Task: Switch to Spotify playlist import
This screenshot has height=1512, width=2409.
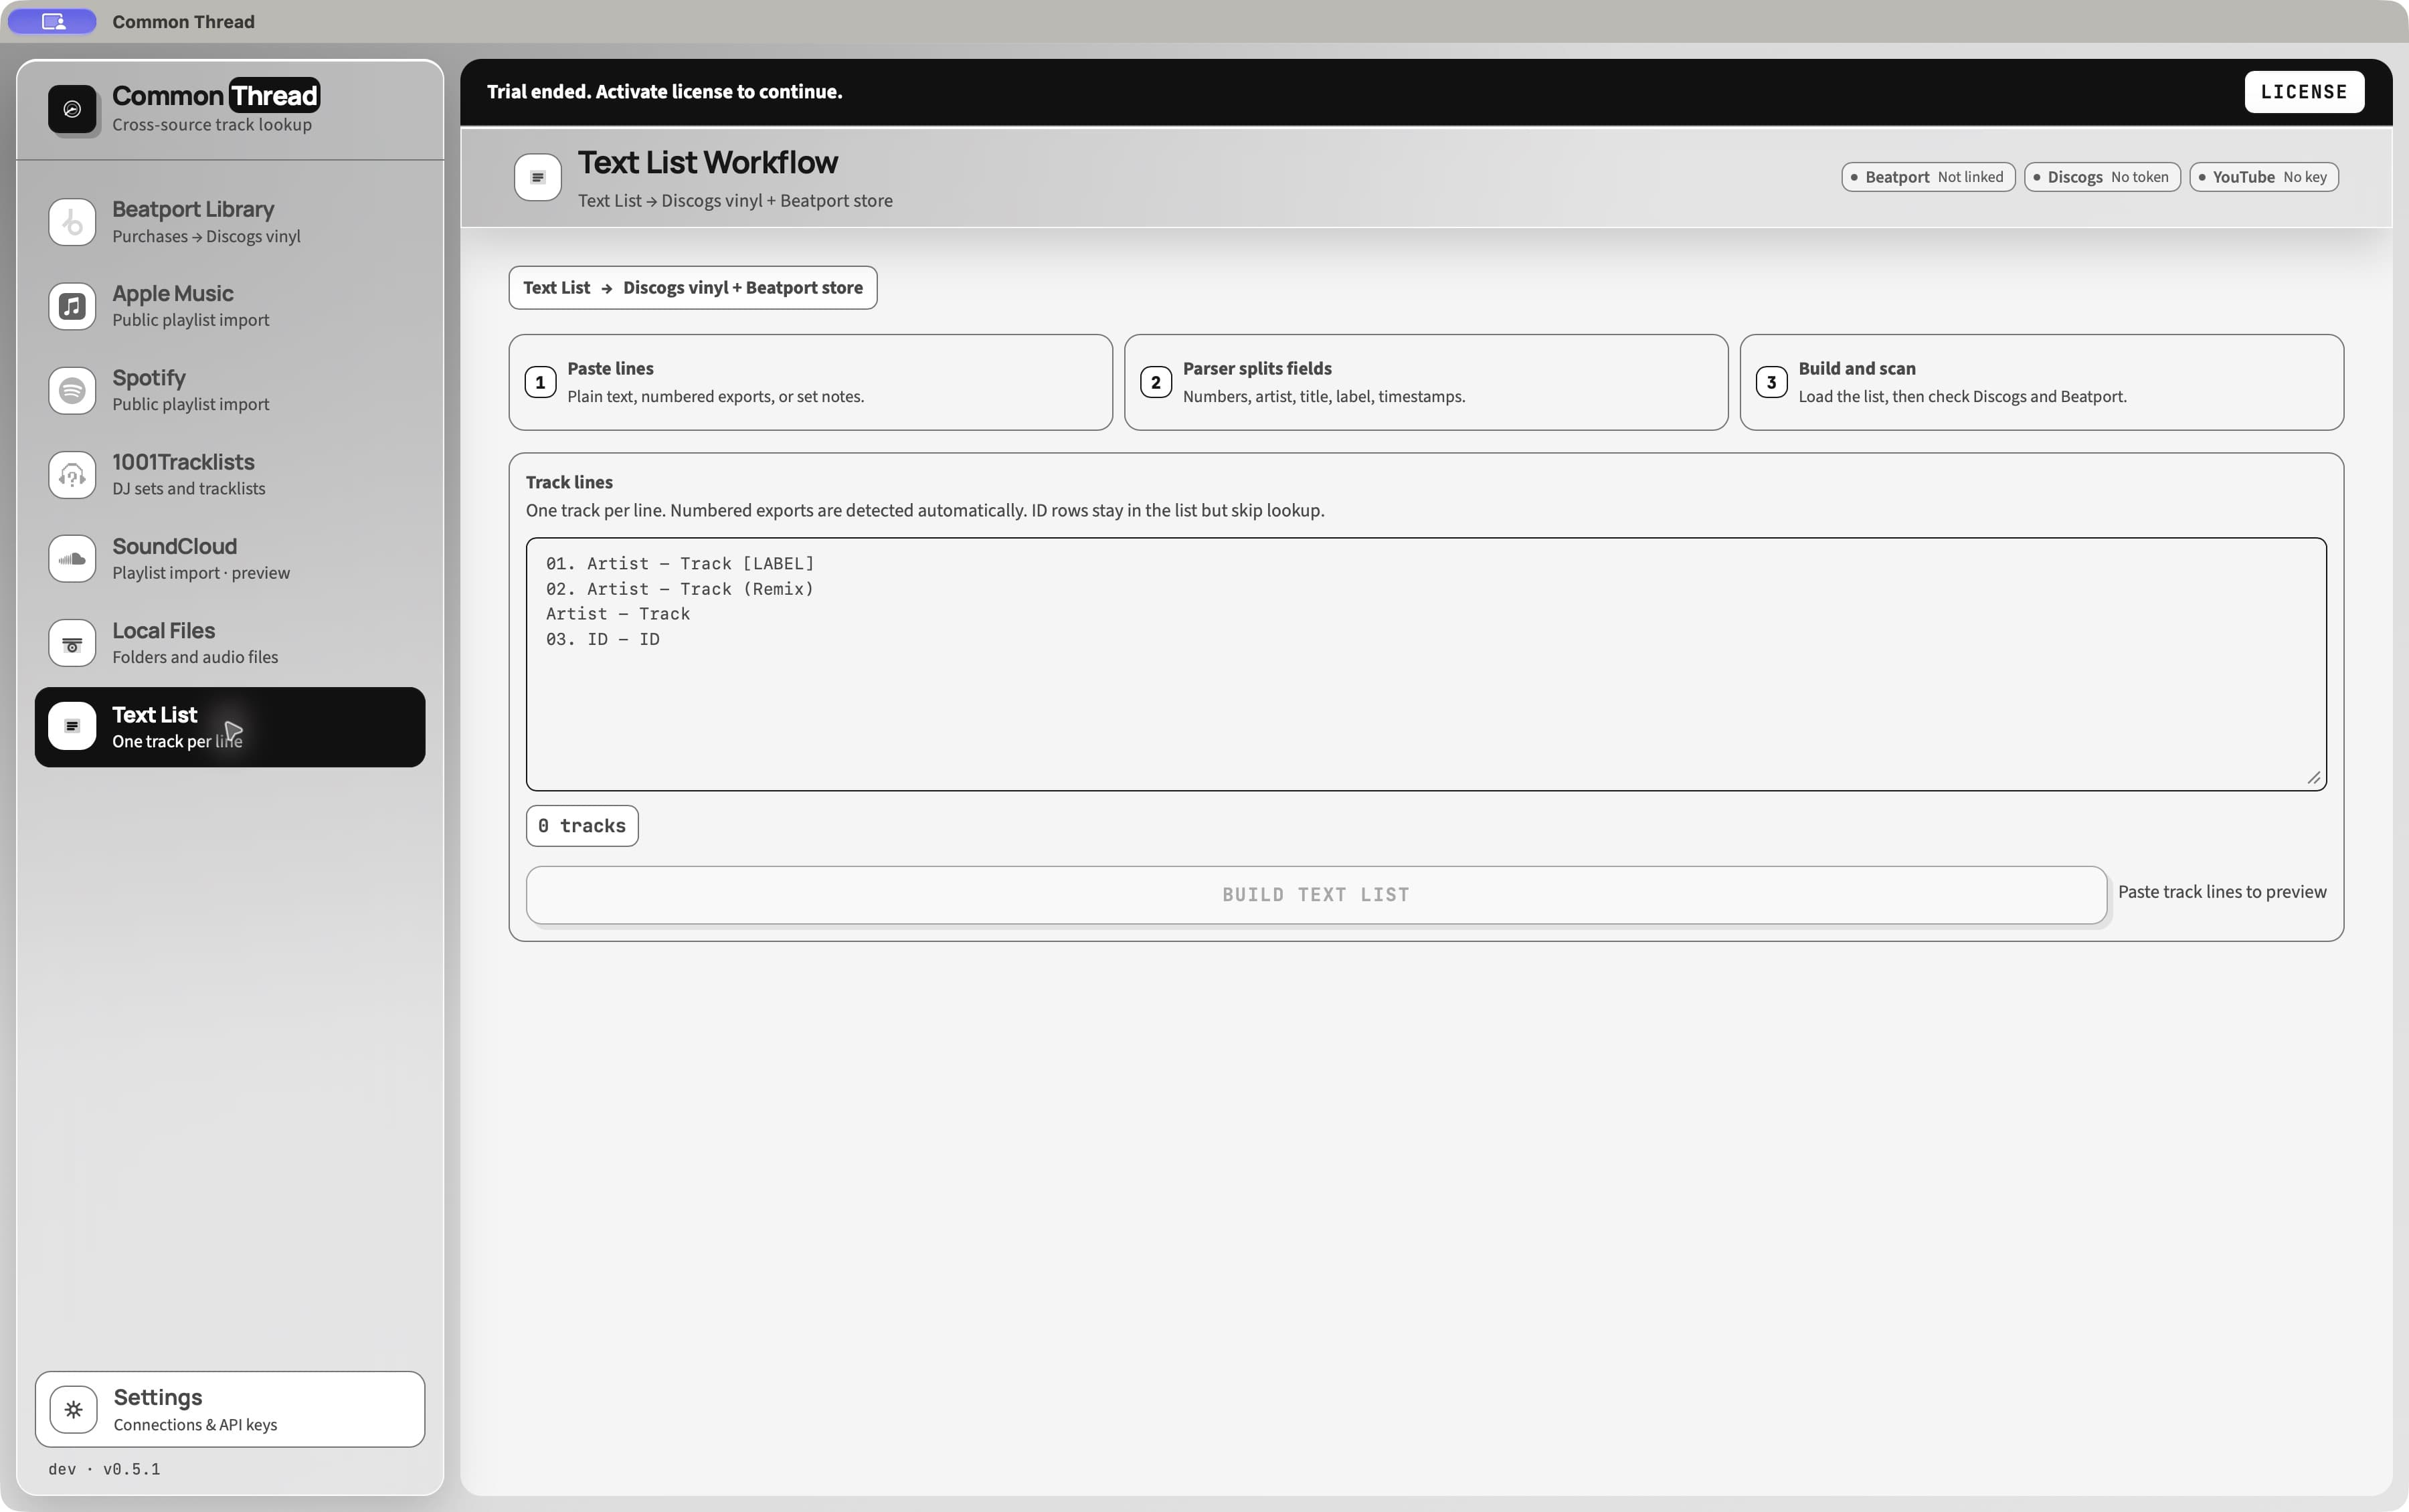Action: pyautogui.click(x=230, y=390)
